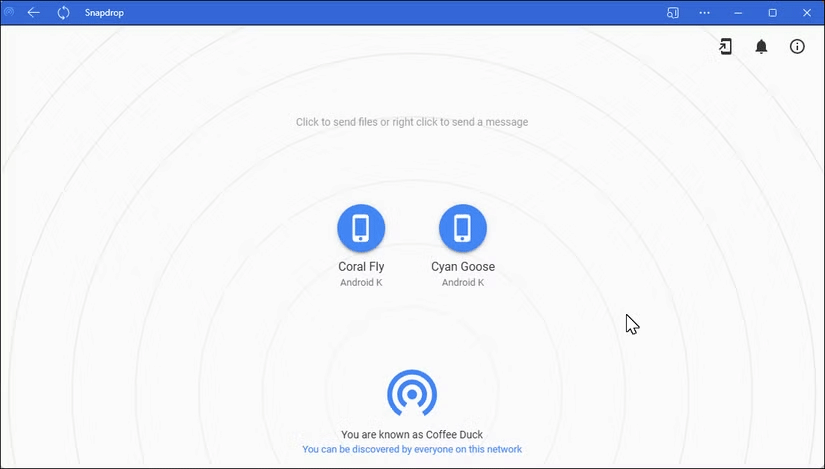The height and width of the screenshot is (469, 825).
Task: Minimize the Snapdrop window
Action: click(738, 13)
